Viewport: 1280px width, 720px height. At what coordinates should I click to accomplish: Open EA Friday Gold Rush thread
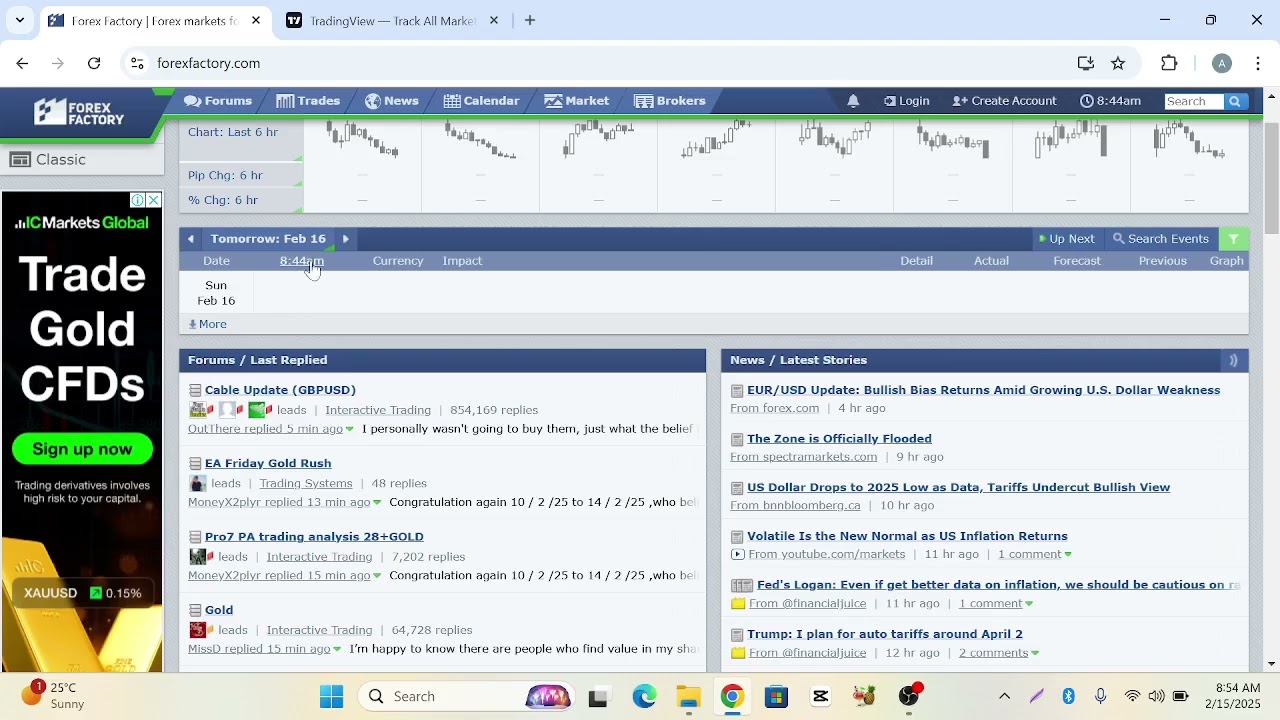coord(268,463)
